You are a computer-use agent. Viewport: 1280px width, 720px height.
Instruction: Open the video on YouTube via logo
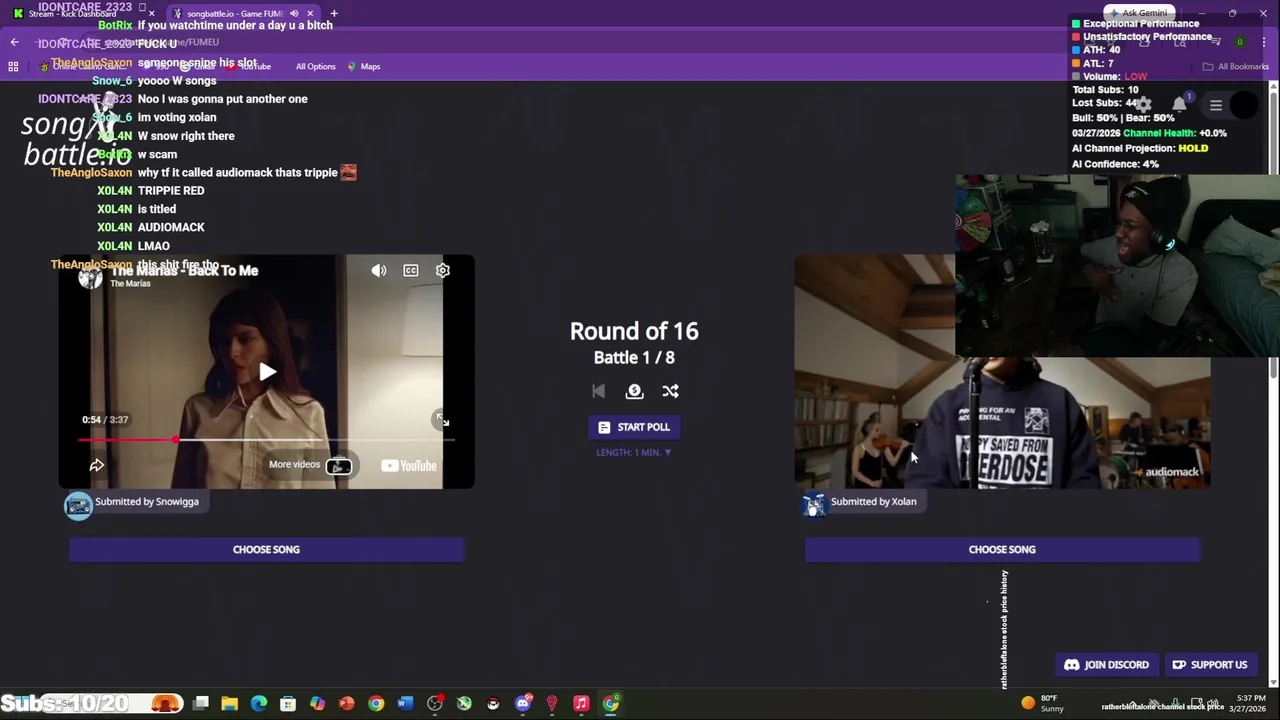(x=408, y=465)
